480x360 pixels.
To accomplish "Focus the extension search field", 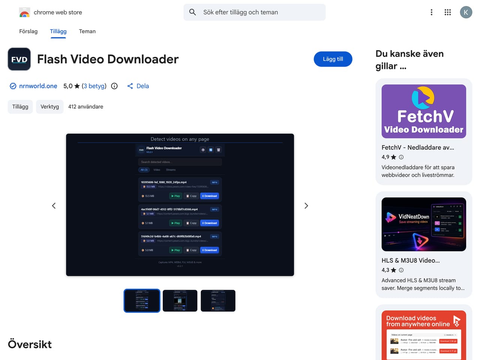I will 254,12.
